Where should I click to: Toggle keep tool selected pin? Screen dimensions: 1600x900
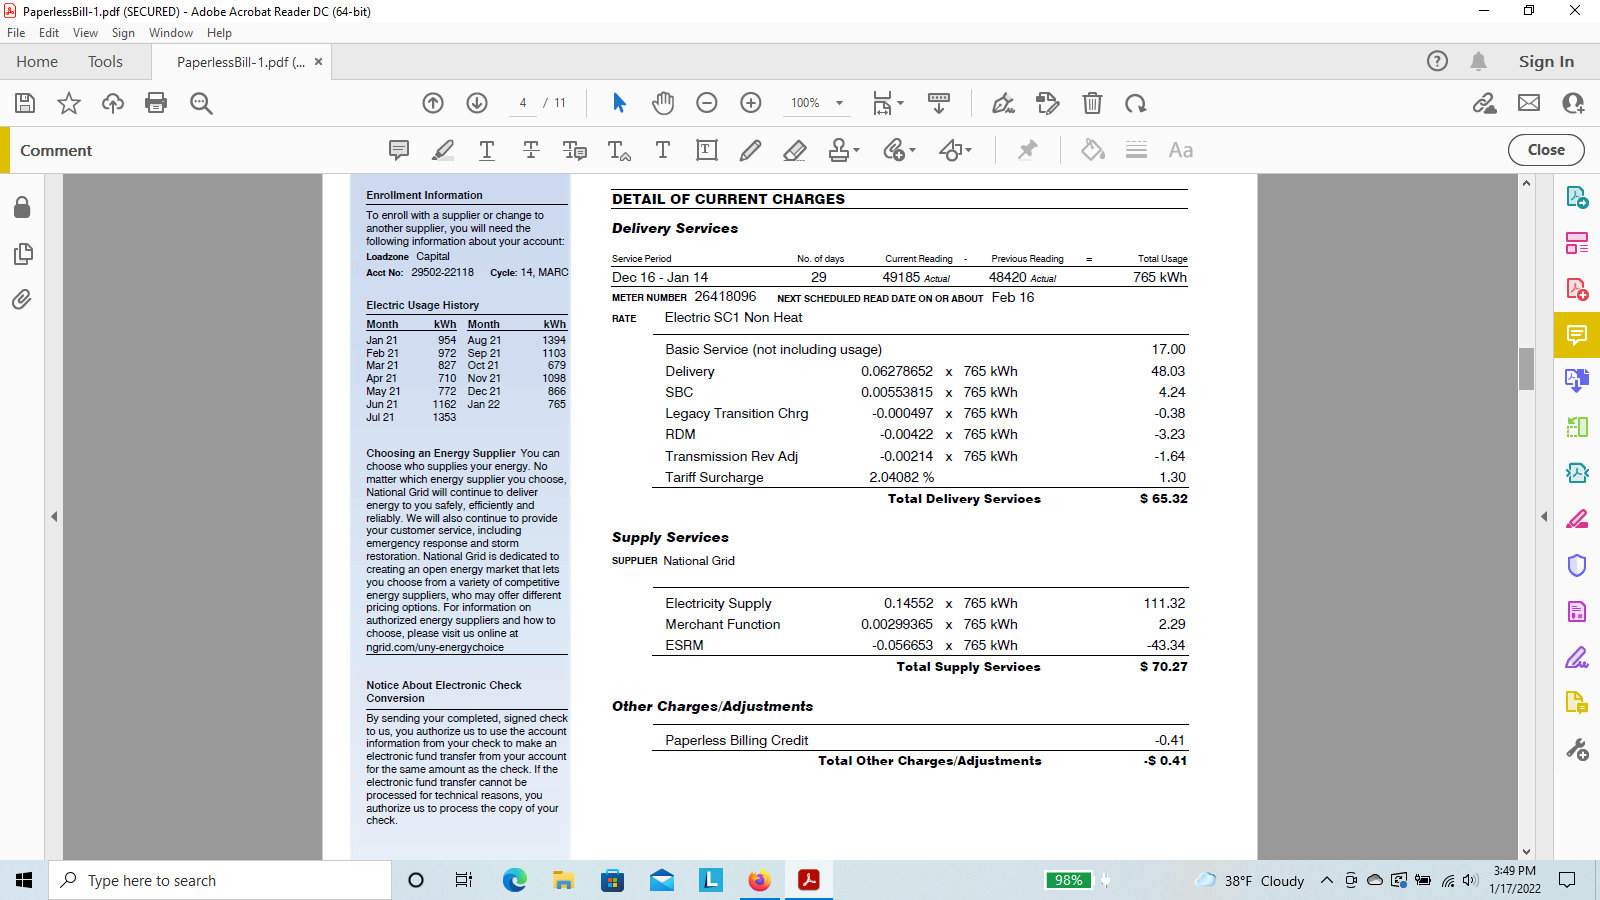[1027, 150]
